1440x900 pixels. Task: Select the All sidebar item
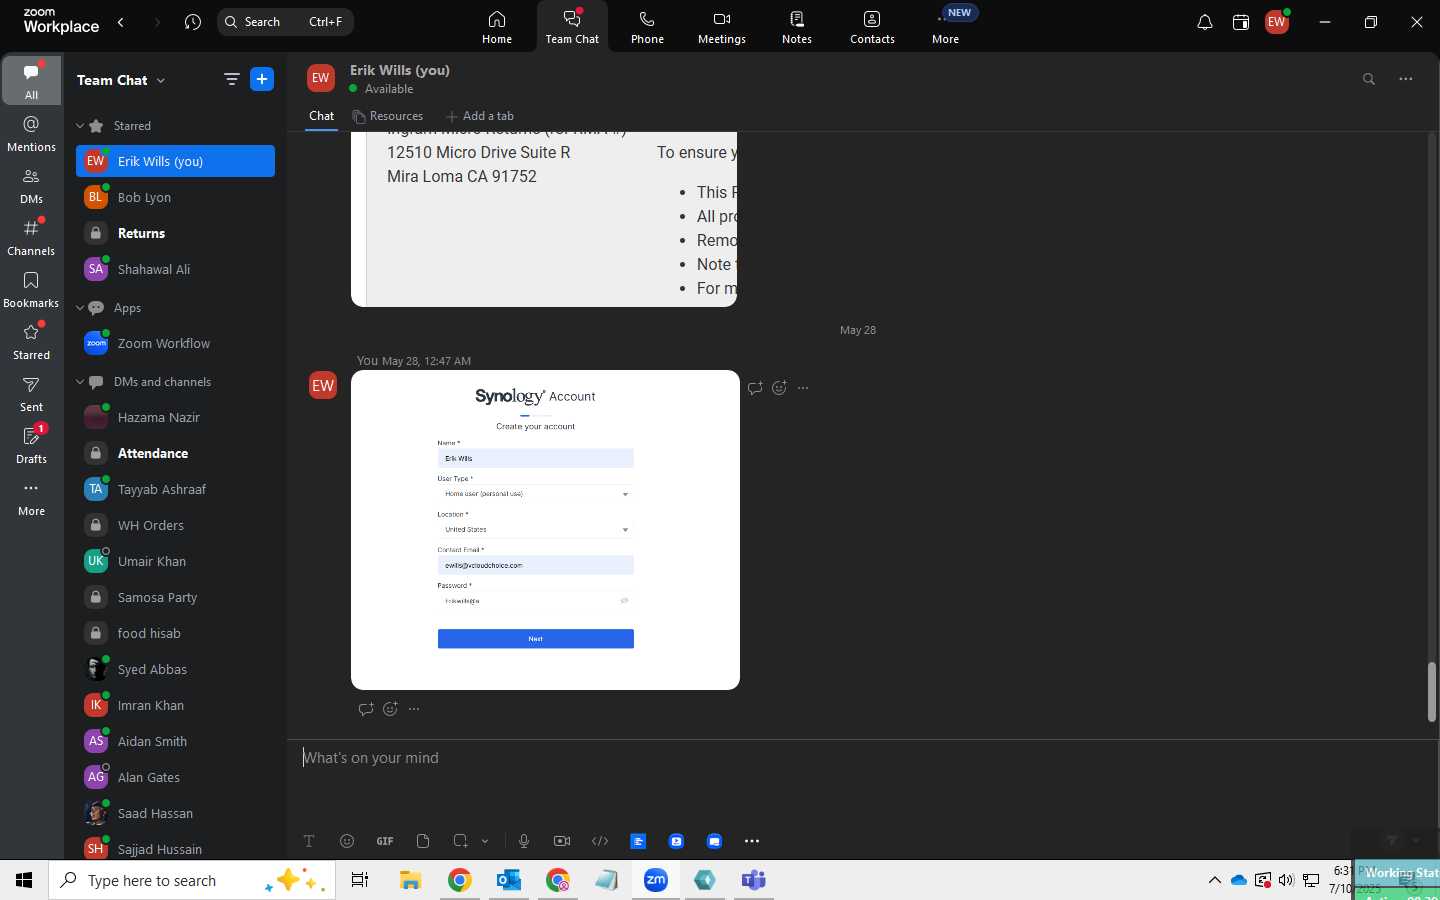click(32, 80)
